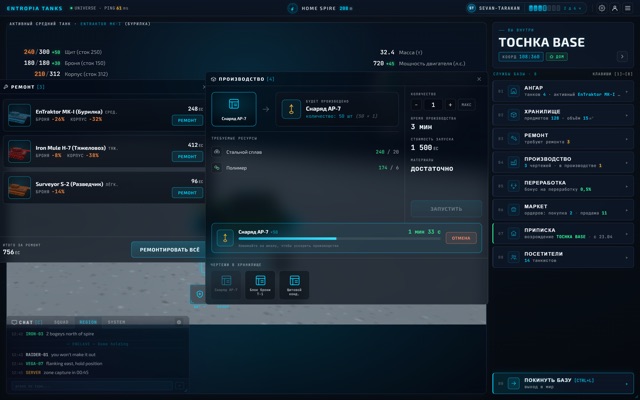
Task: Repair the EnTraktor MK-I tank
Action: click(x=187, y=120)
